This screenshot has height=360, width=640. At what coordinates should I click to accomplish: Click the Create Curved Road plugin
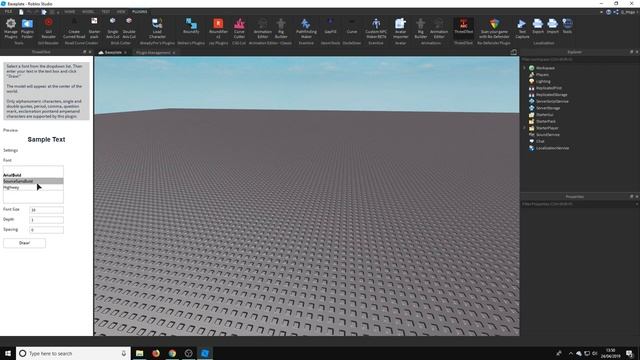(x=74, y=28)
